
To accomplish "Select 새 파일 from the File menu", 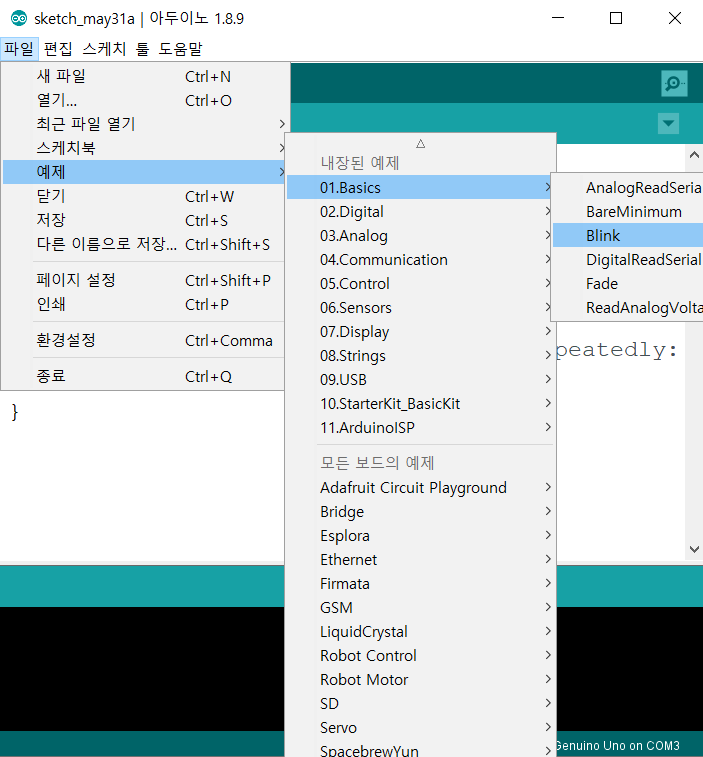I will (x=144, y=76).
